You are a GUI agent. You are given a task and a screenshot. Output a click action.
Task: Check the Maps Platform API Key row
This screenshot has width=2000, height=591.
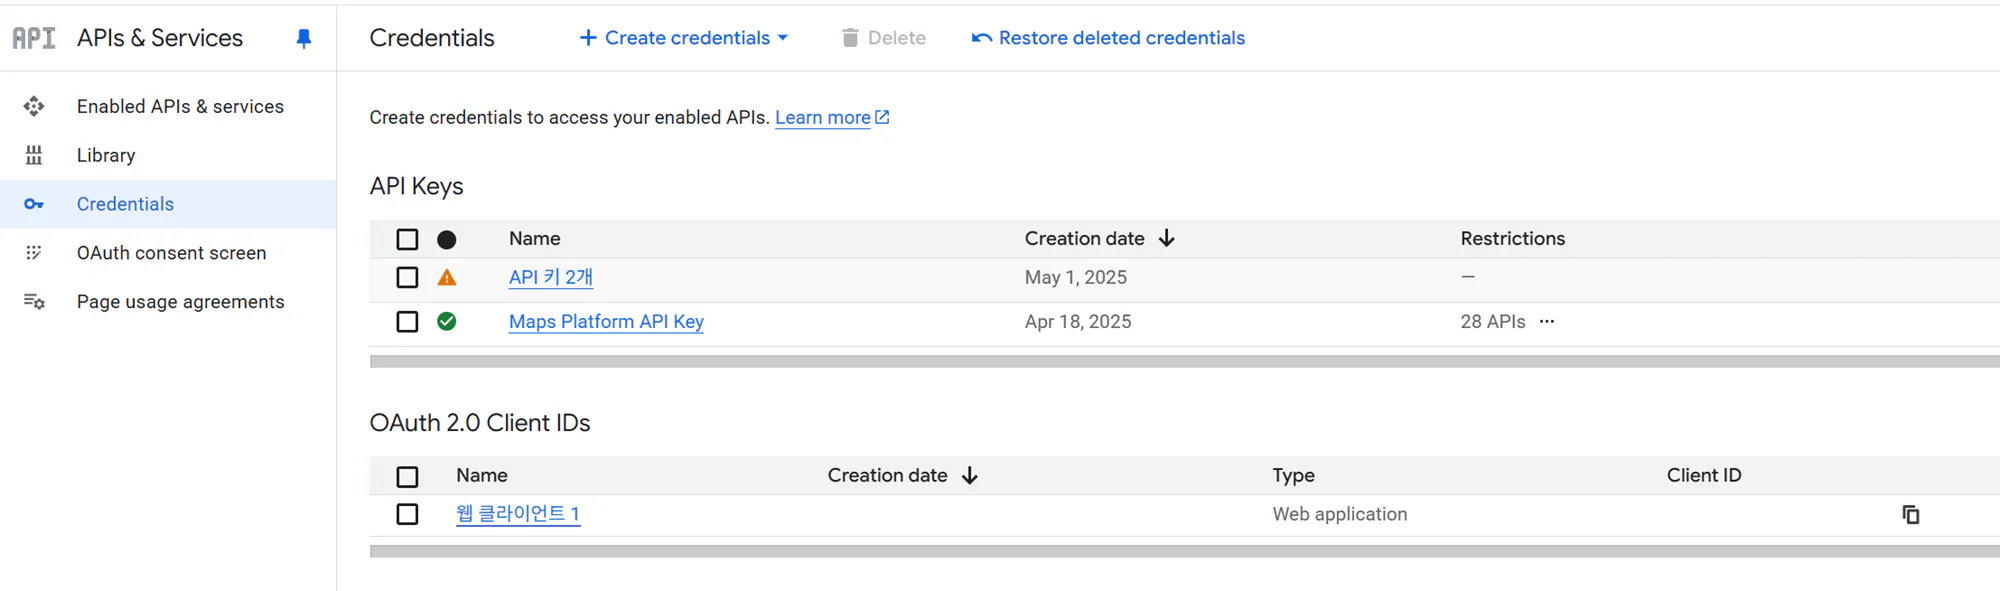407,321
